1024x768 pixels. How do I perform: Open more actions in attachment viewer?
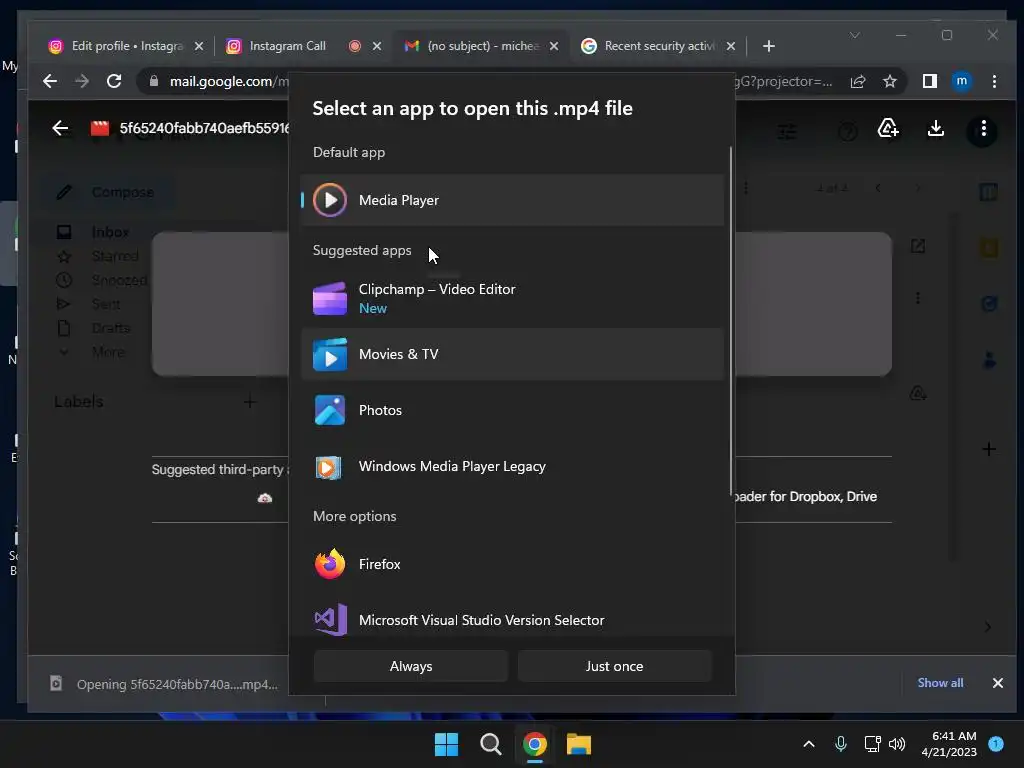click(984, 129)
